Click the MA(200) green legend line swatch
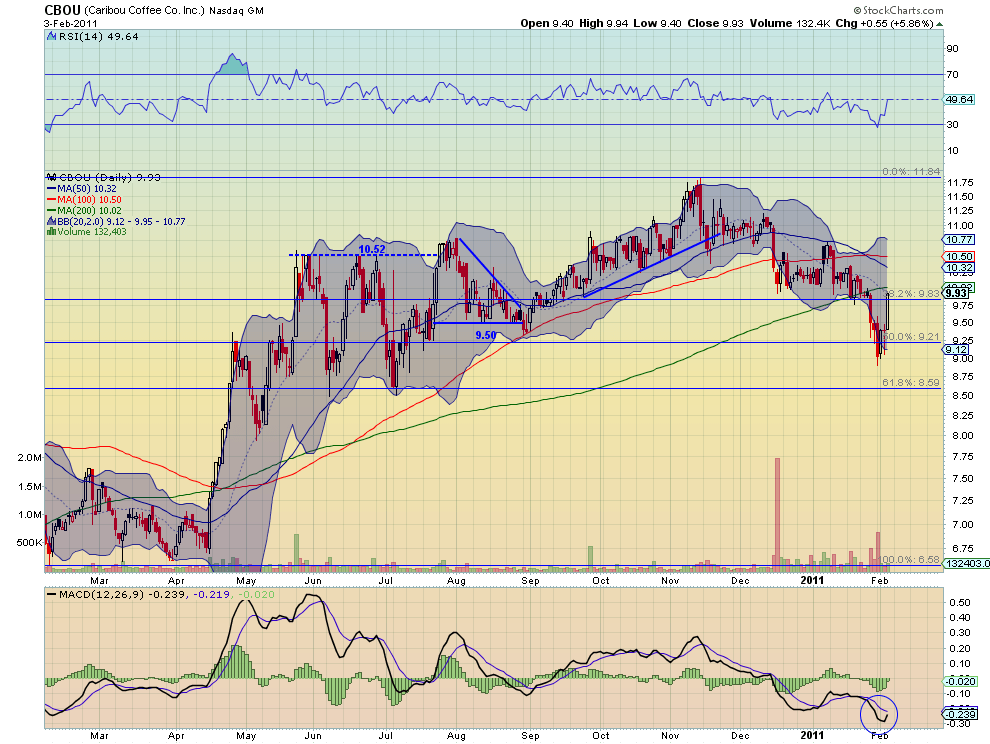 pyautogui.click(x=51, y=210)
